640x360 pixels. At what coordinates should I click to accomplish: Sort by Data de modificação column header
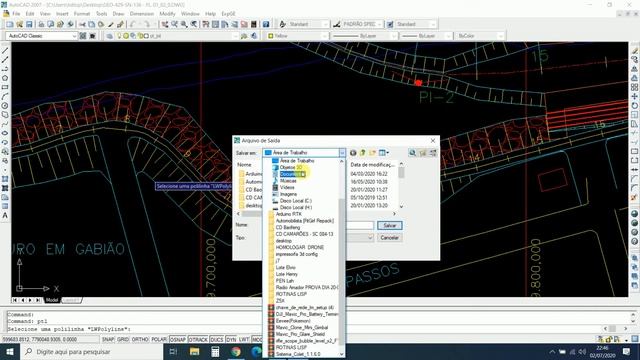tap(372, 164)
